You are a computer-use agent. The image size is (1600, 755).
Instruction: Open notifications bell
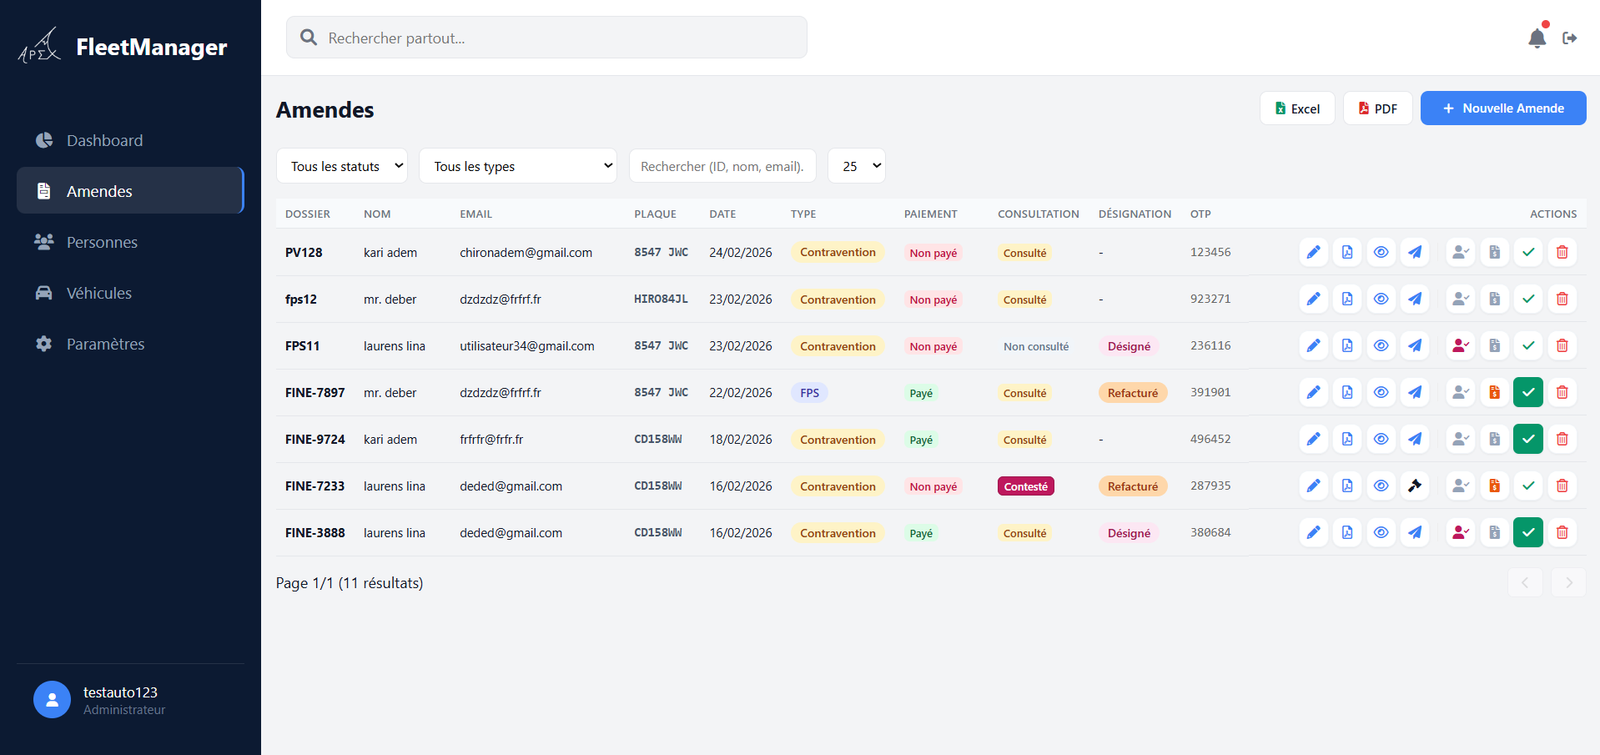tap(1537, 38)
